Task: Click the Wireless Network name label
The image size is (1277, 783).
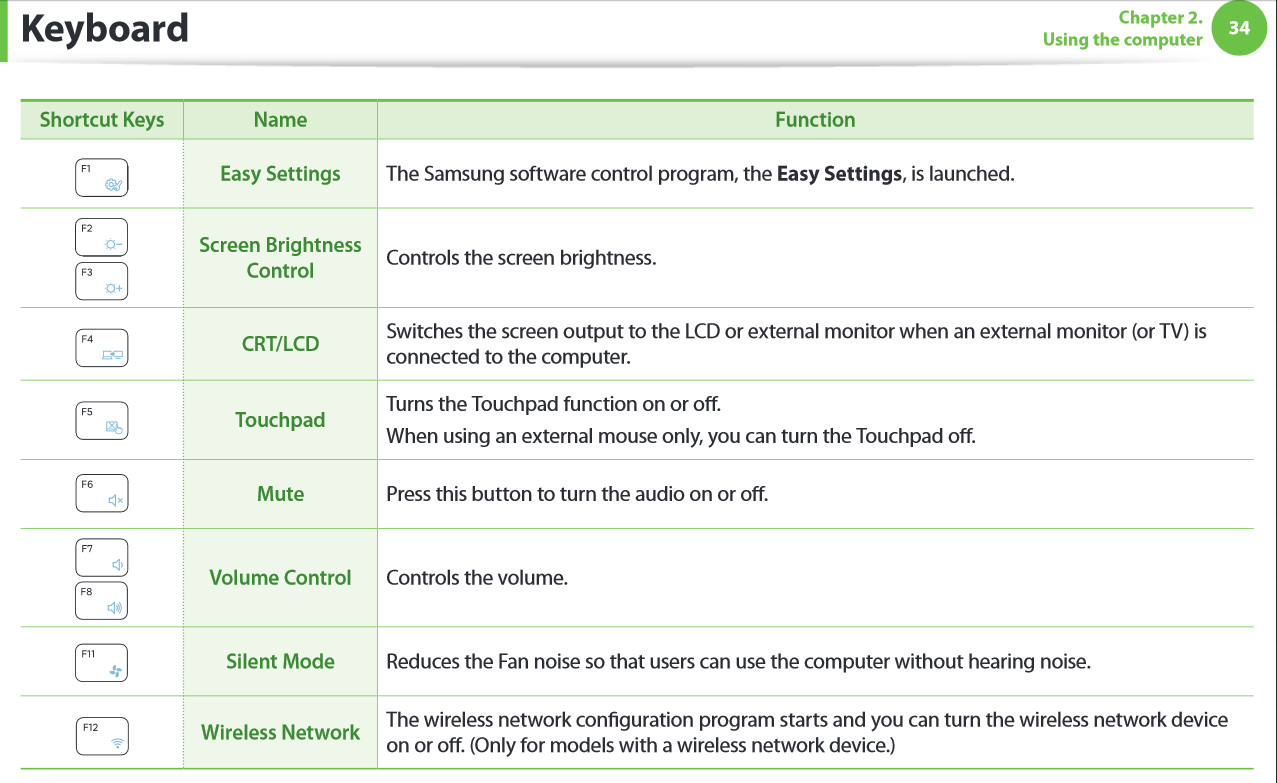Action: pos(280,733)
